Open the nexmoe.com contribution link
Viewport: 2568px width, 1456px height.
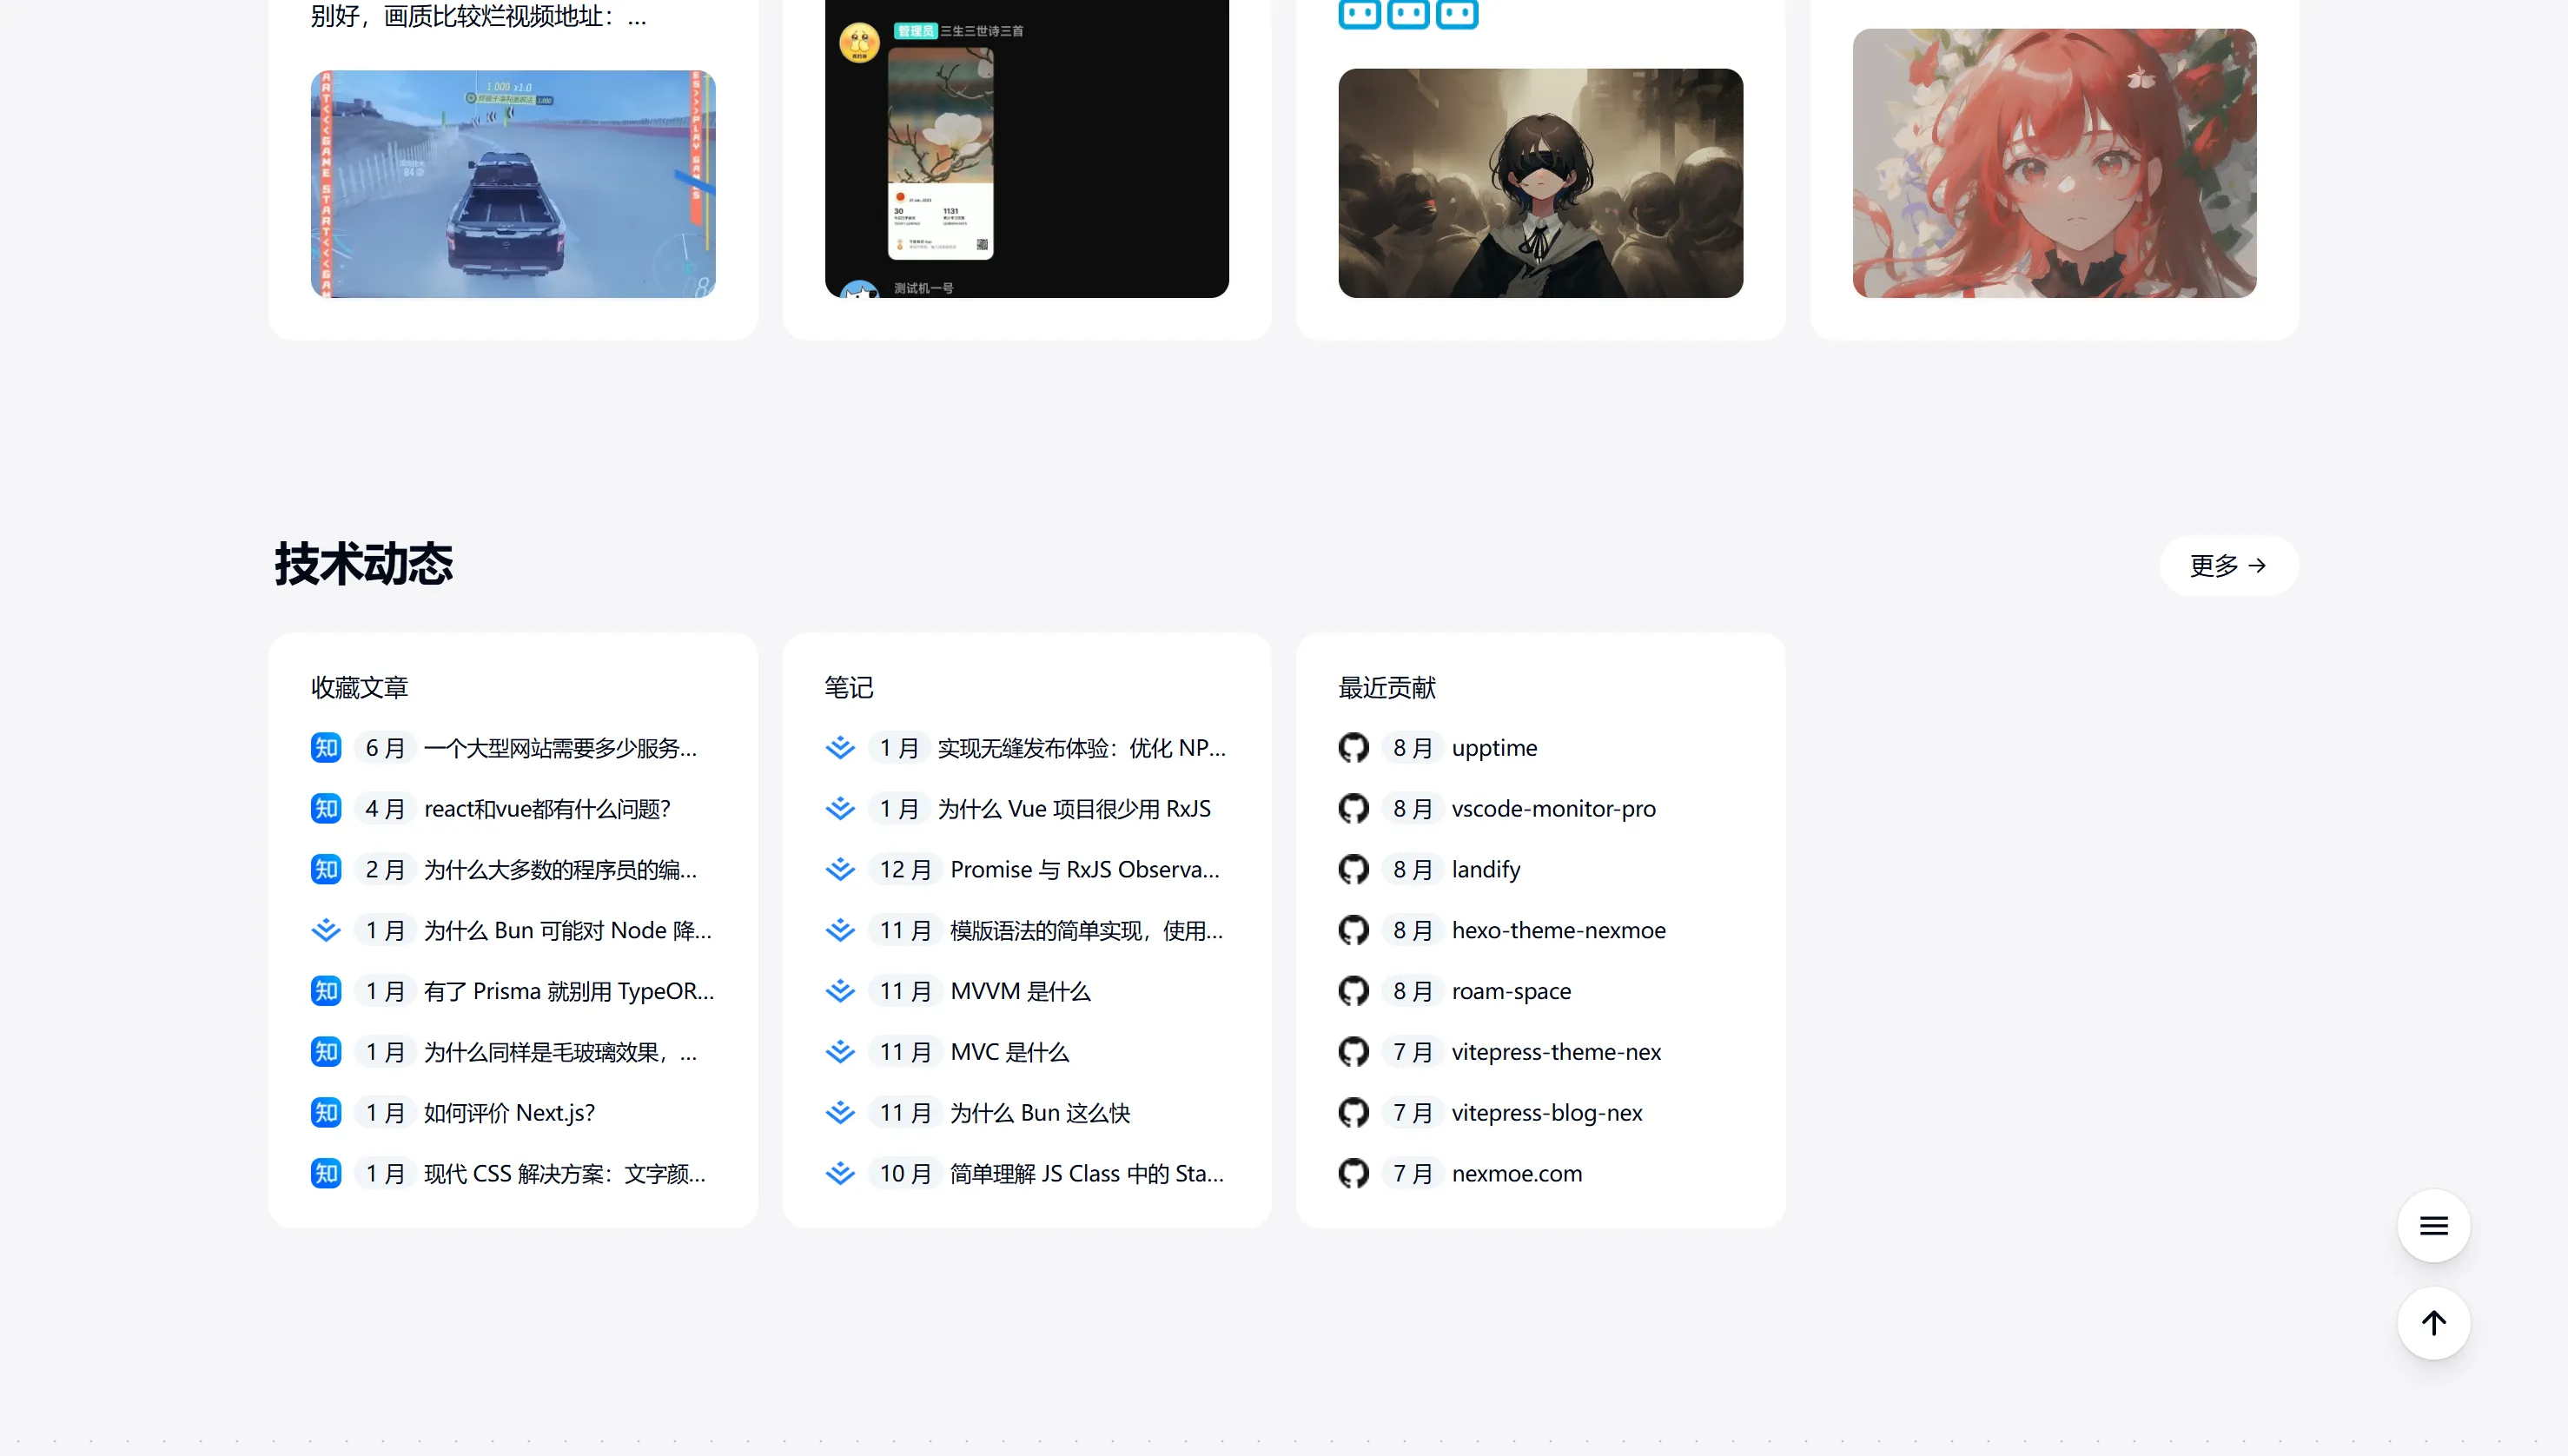(x=1516, y=1173)
